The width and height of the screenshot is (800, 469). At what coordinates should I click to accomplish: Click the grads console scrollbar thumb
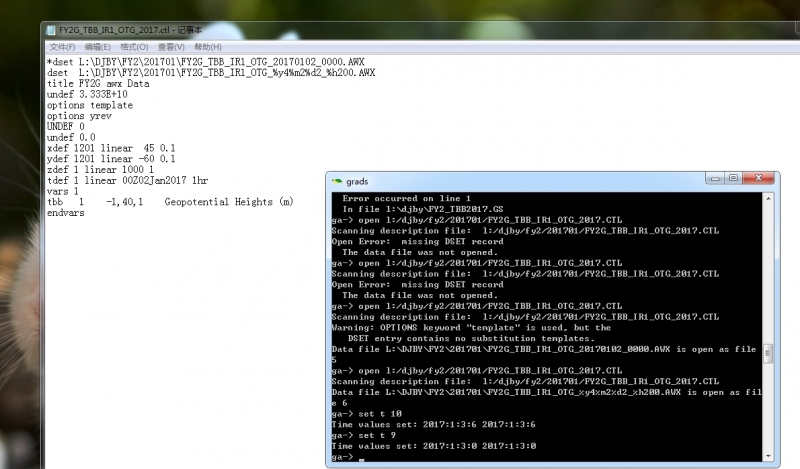point(767,354)
